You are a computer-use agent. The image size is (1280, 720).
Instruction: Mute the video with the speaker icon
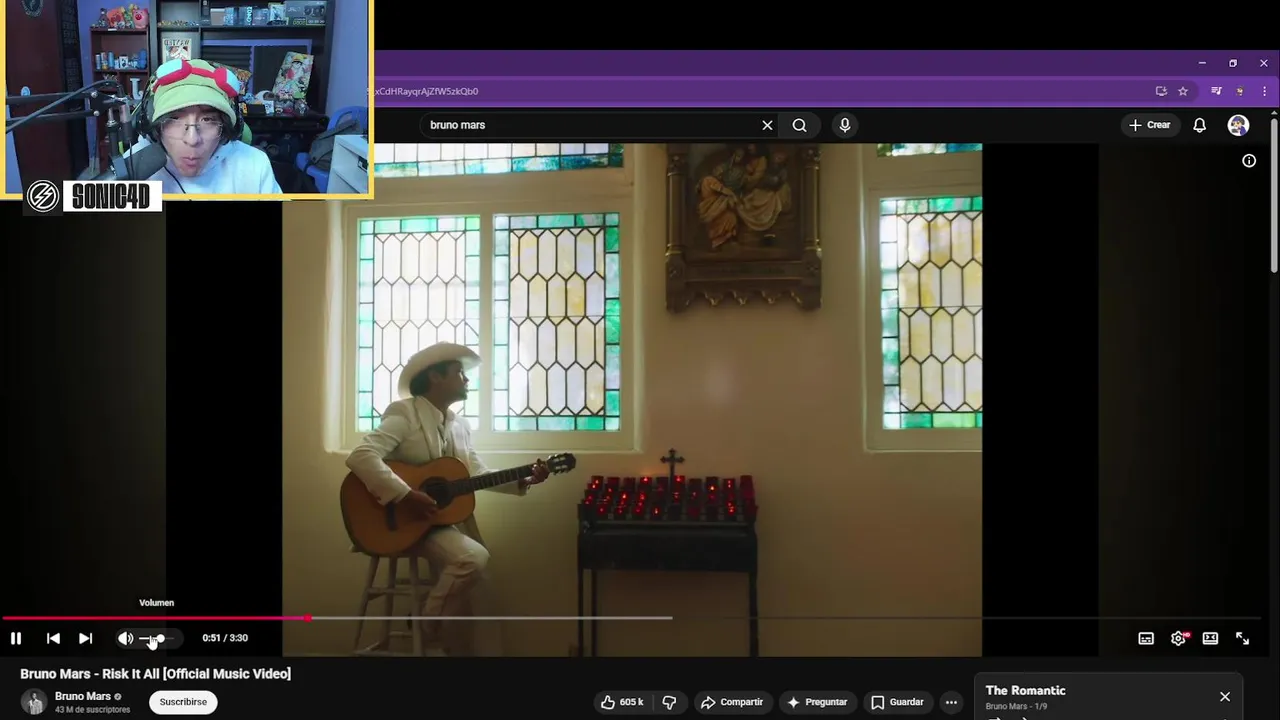click(x=125, y=638)
